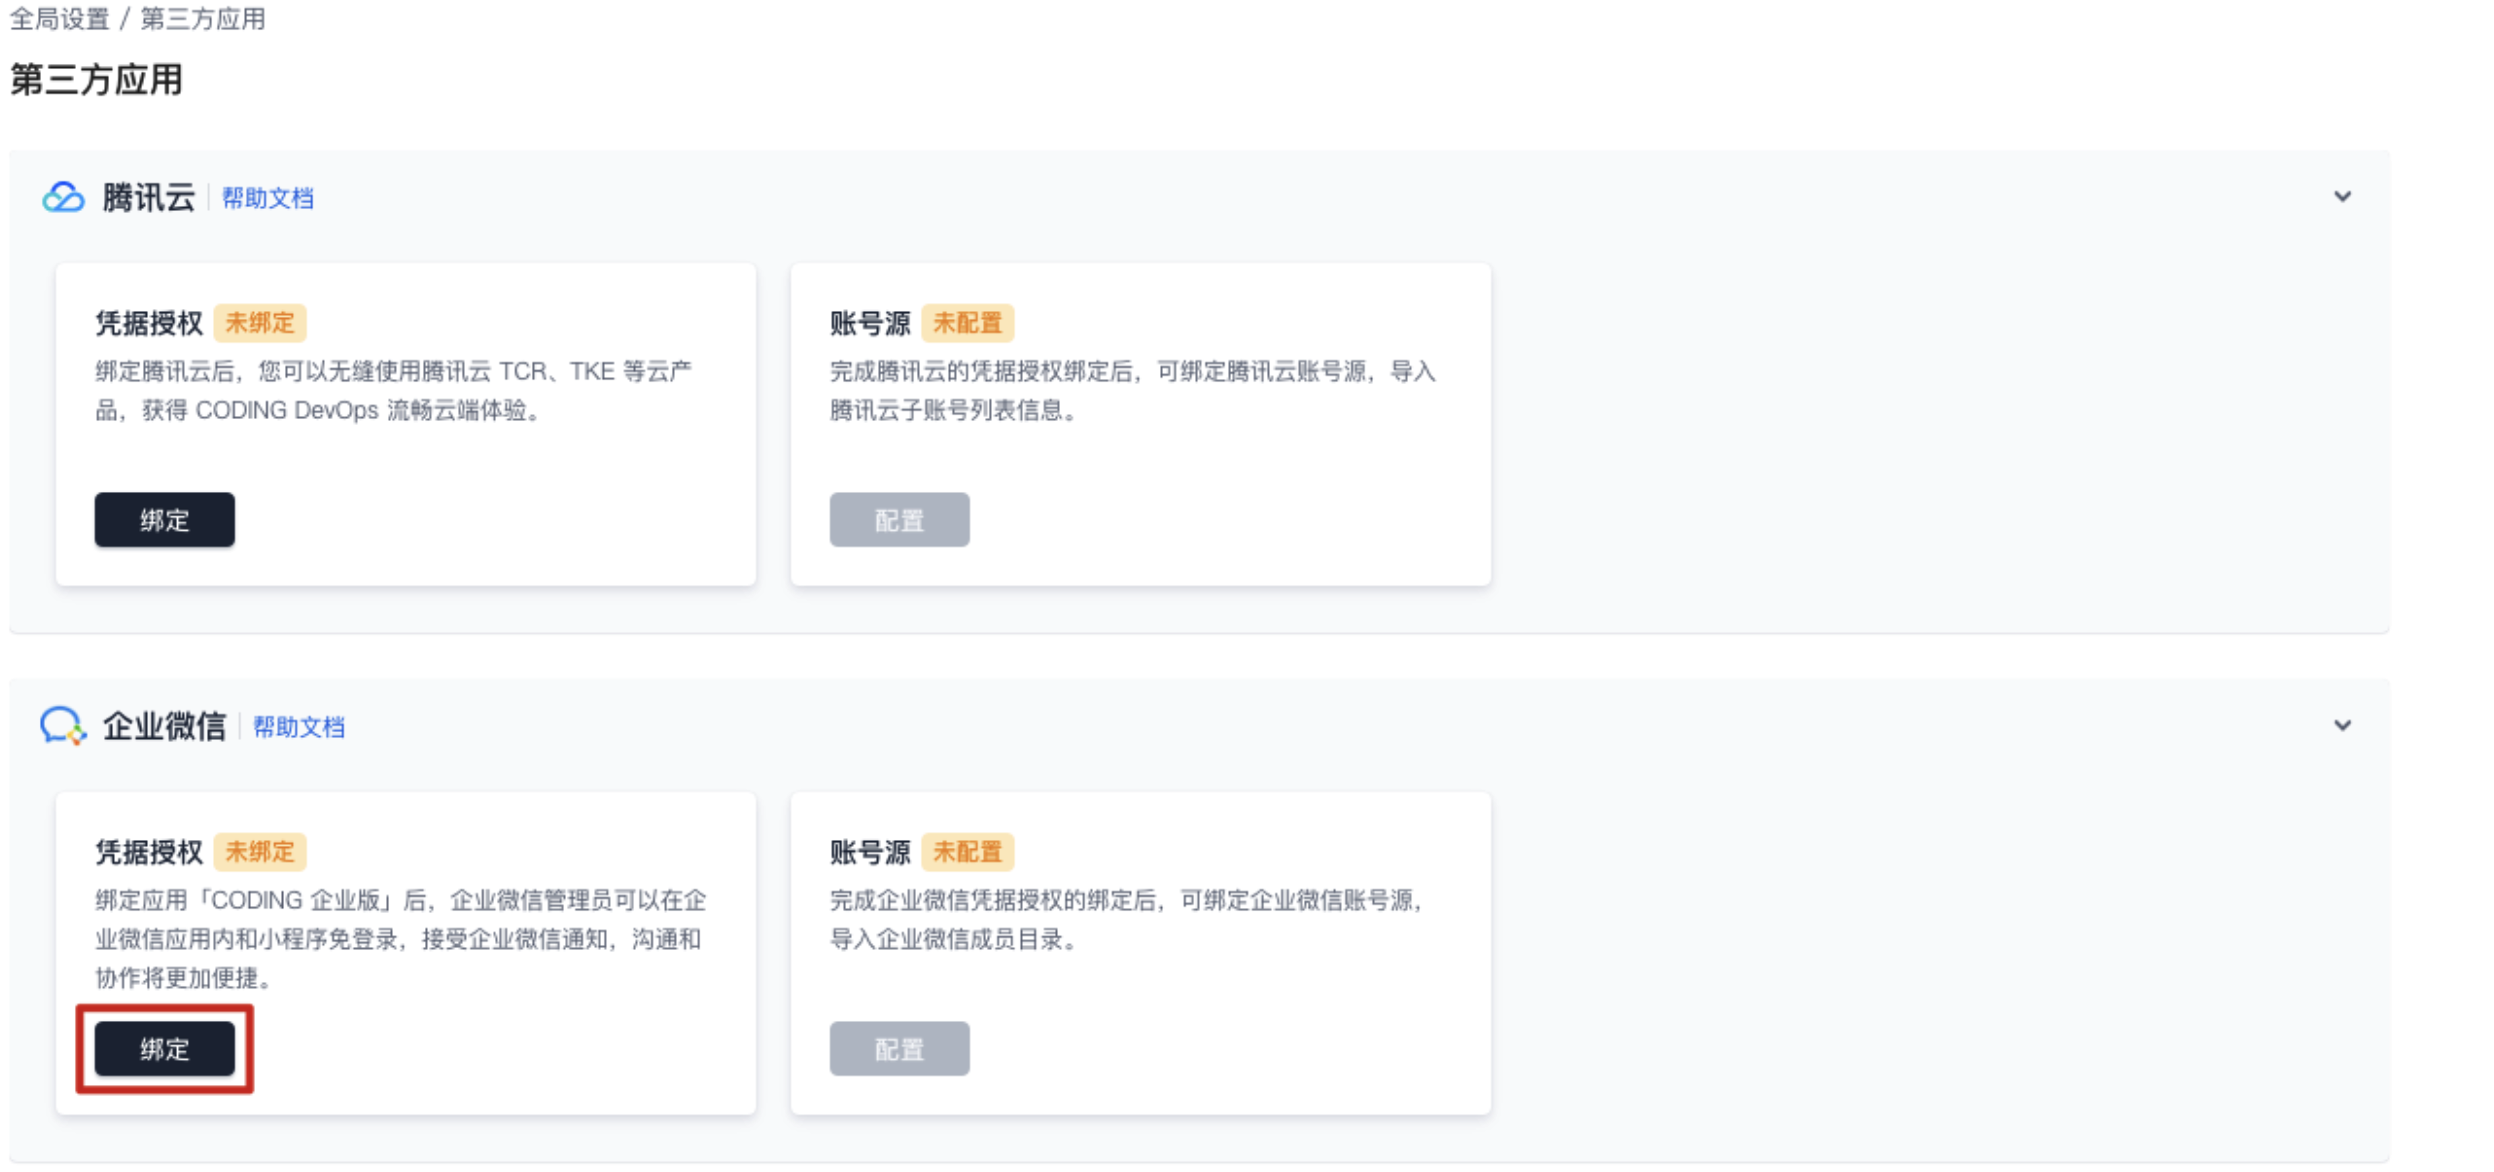Open 帮助文档 link beside 腾讯云
Viewport: 2494px width, 1172px height.
(x=267, y=198)
